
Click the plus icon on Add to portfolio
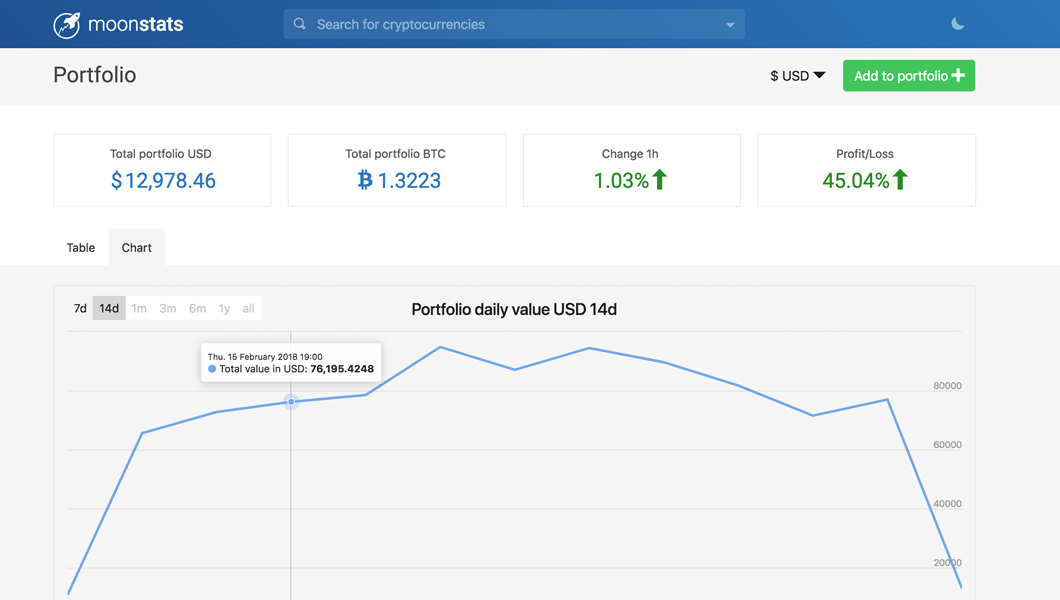pyautogui.click(x=958, y=75)
